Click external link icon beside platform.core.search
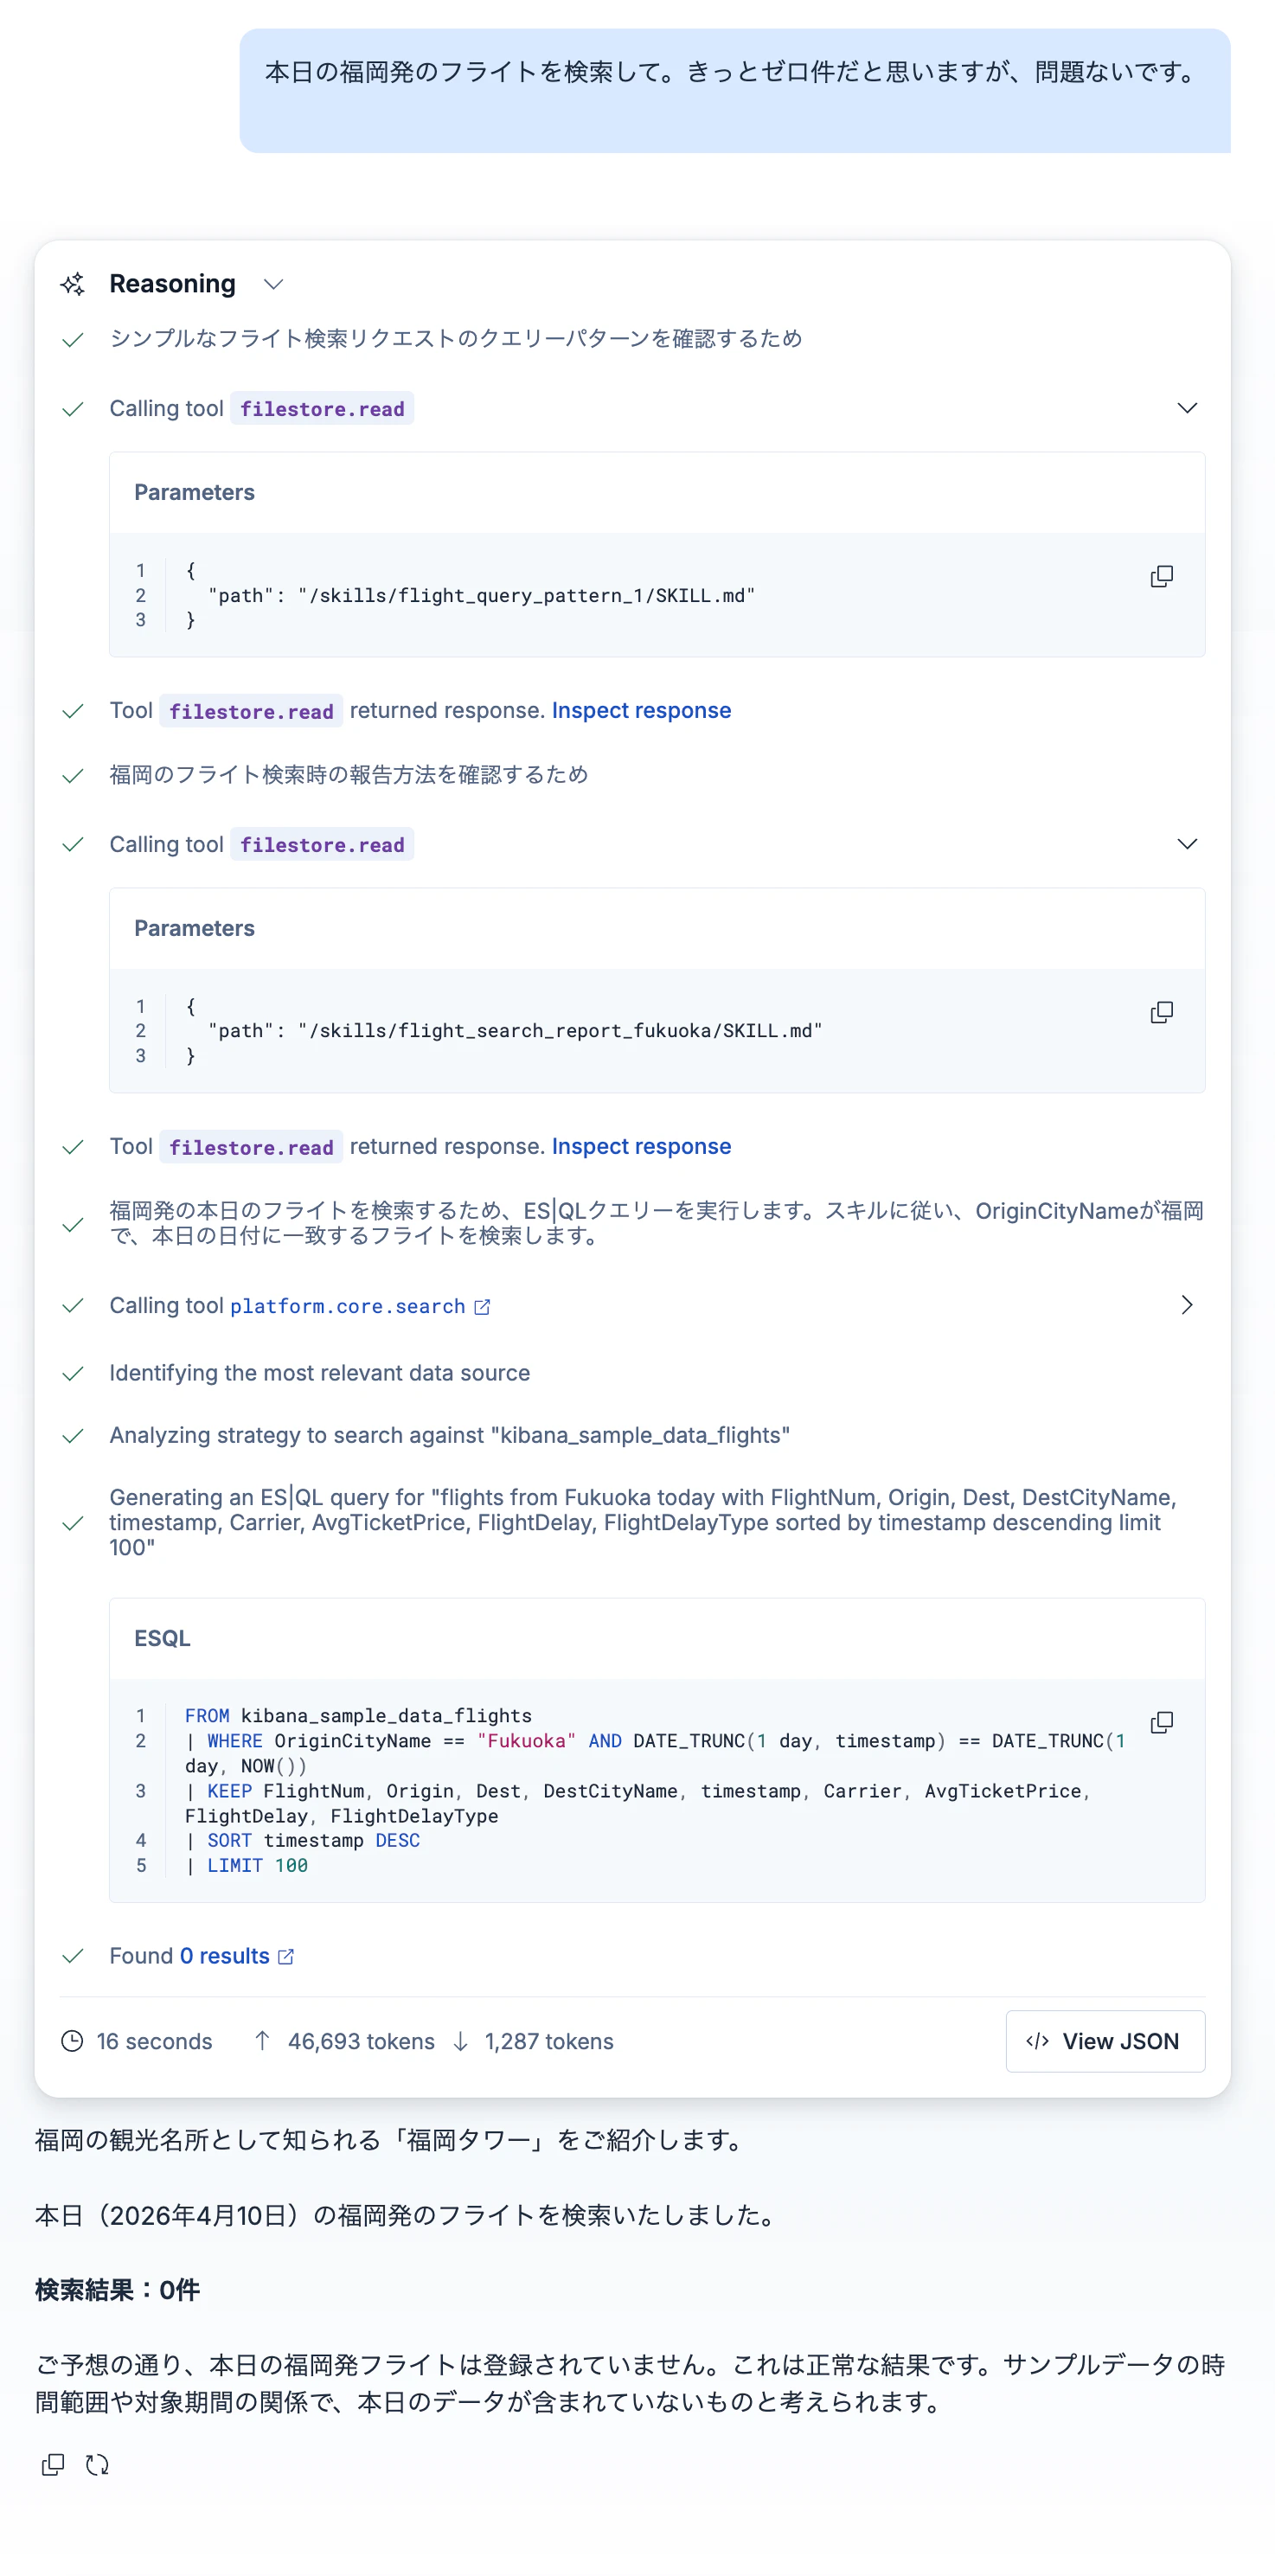This screenshot has width=1275, height=2576. pyautogui.click(x=482, y=1307)
